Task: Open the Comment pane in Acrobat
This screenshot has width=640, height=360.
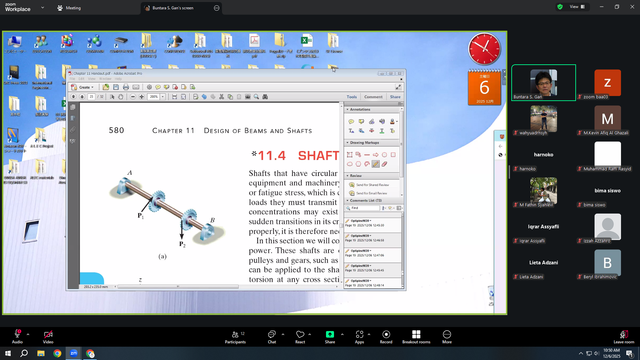Action: click(373, 97)
